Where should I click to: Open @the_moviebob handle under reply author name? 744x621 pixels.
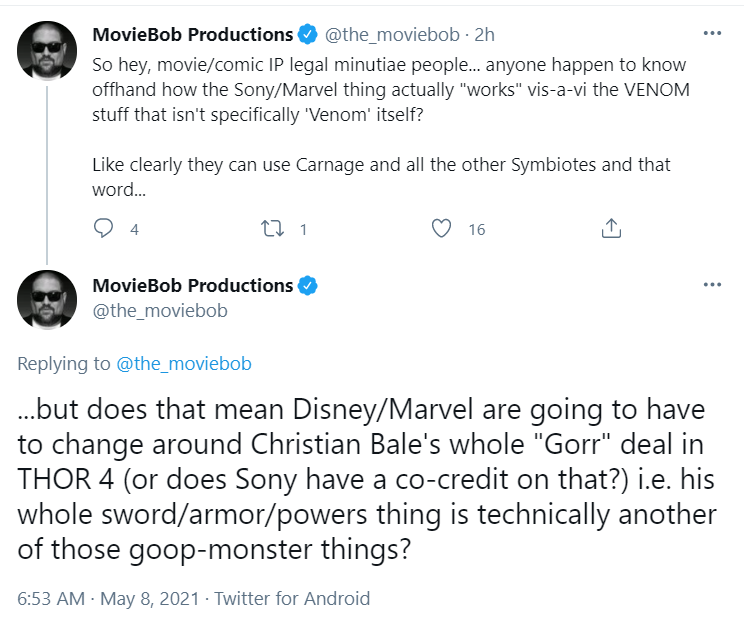(x=160, y=311)
